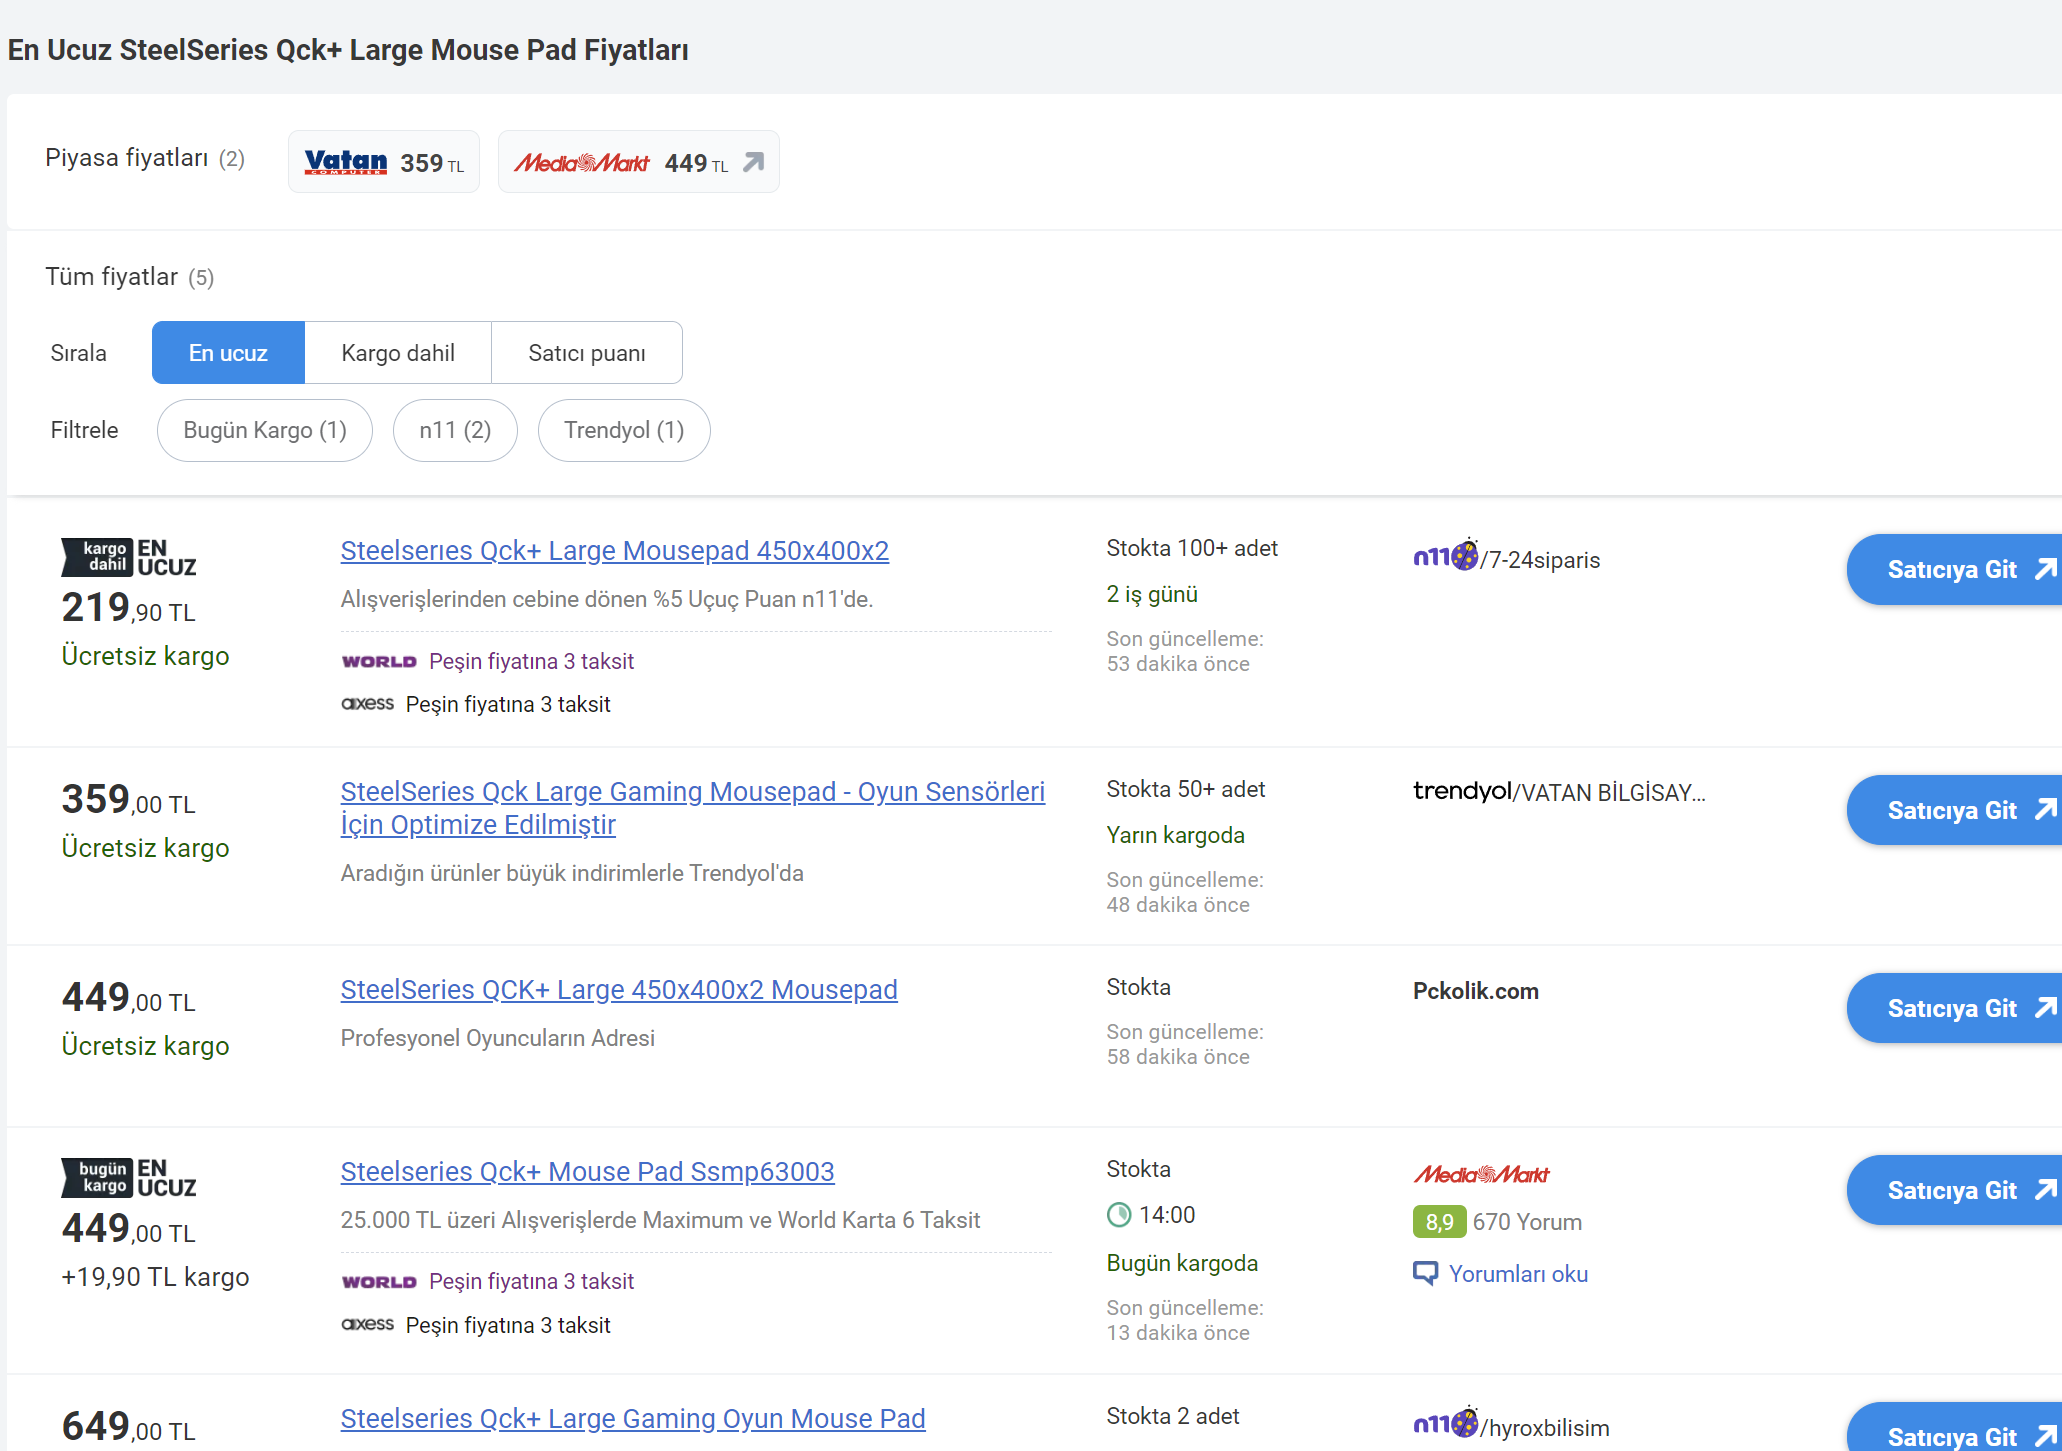Read reviews via Yorumları oku
The height and width of the screenshot is (1451, 2062).
click(1518, 1275)
